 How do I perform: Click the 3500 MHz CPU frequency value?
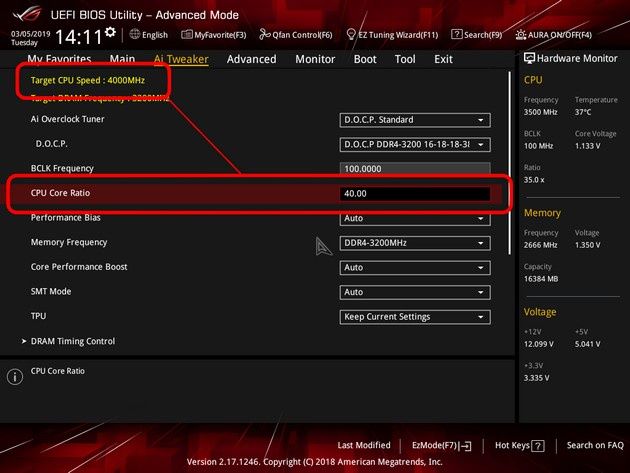(x=540, y=112)
